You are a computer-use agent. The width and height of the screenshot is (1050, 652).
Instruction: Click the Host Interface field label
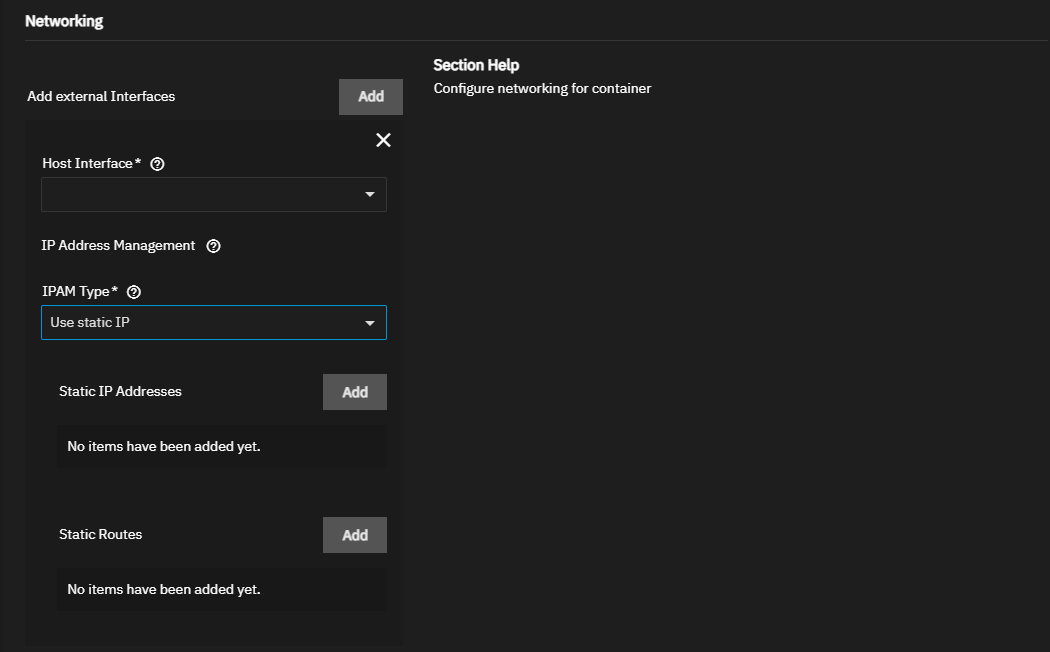tap(88, 163)
